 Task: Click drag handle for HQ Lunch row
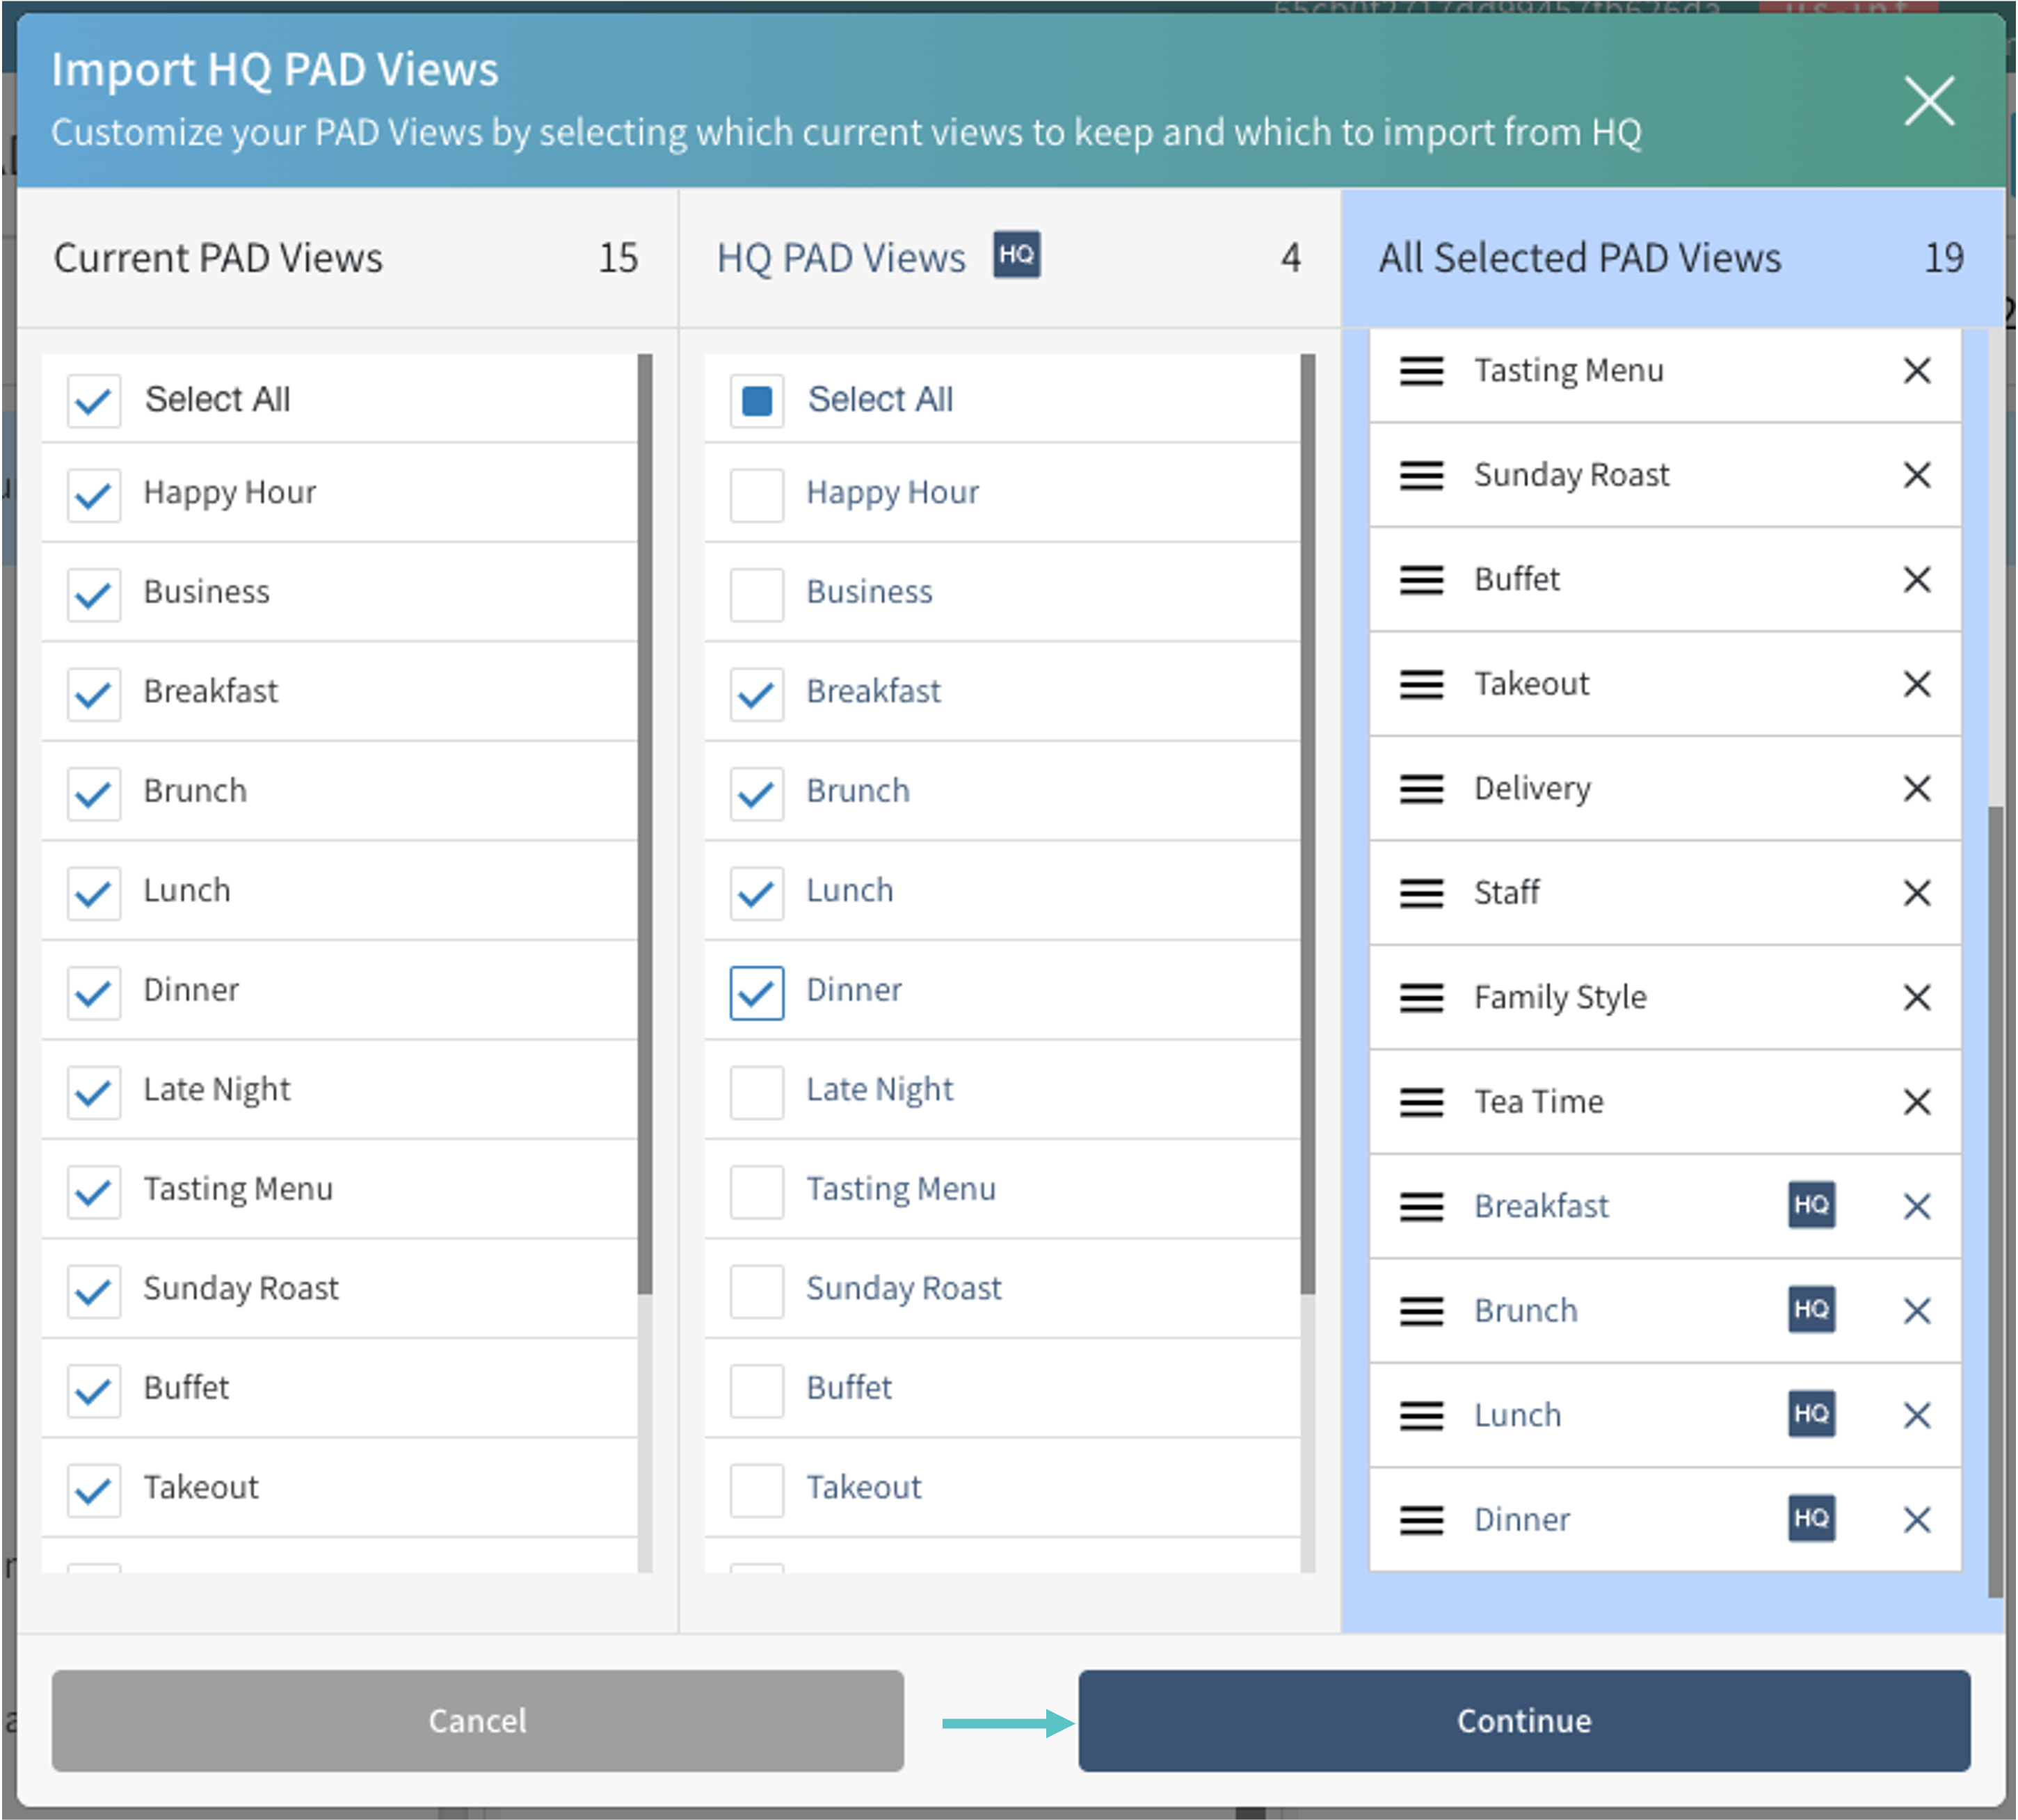tap(1421, 1415)
